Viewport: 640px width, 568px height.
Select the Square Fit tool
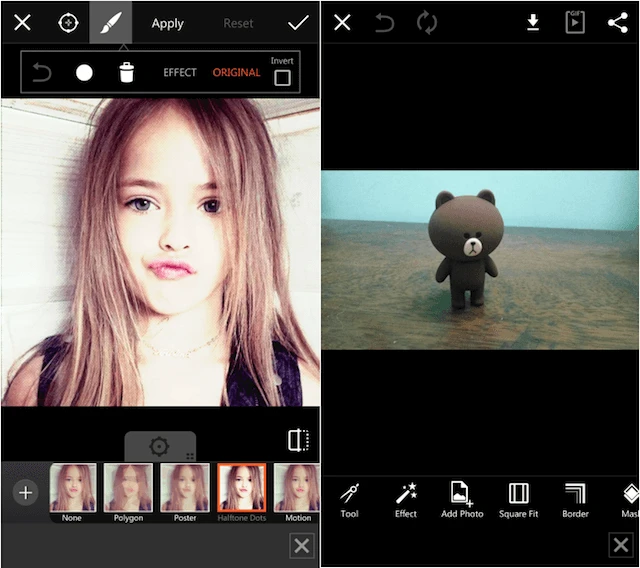(x=518, y=498)
